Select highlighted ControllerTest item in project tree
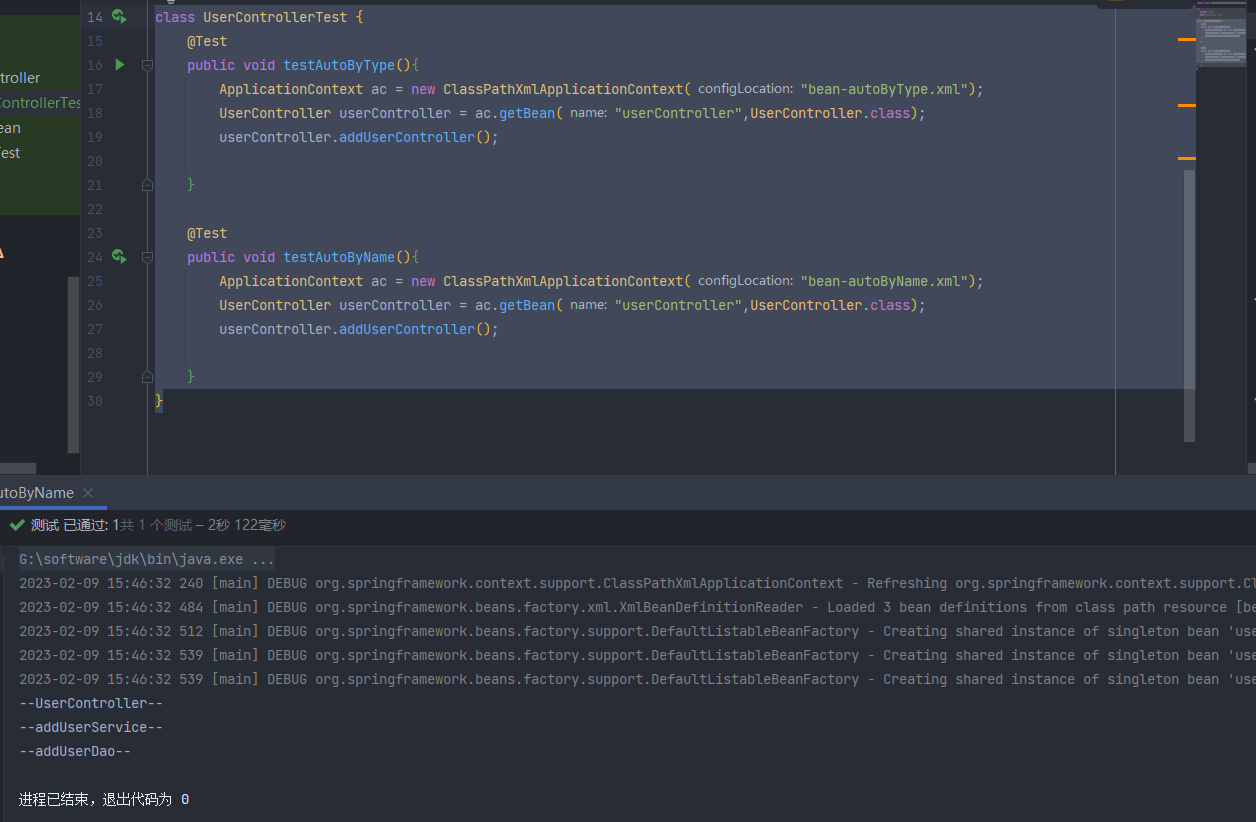 tap(40, 103)
